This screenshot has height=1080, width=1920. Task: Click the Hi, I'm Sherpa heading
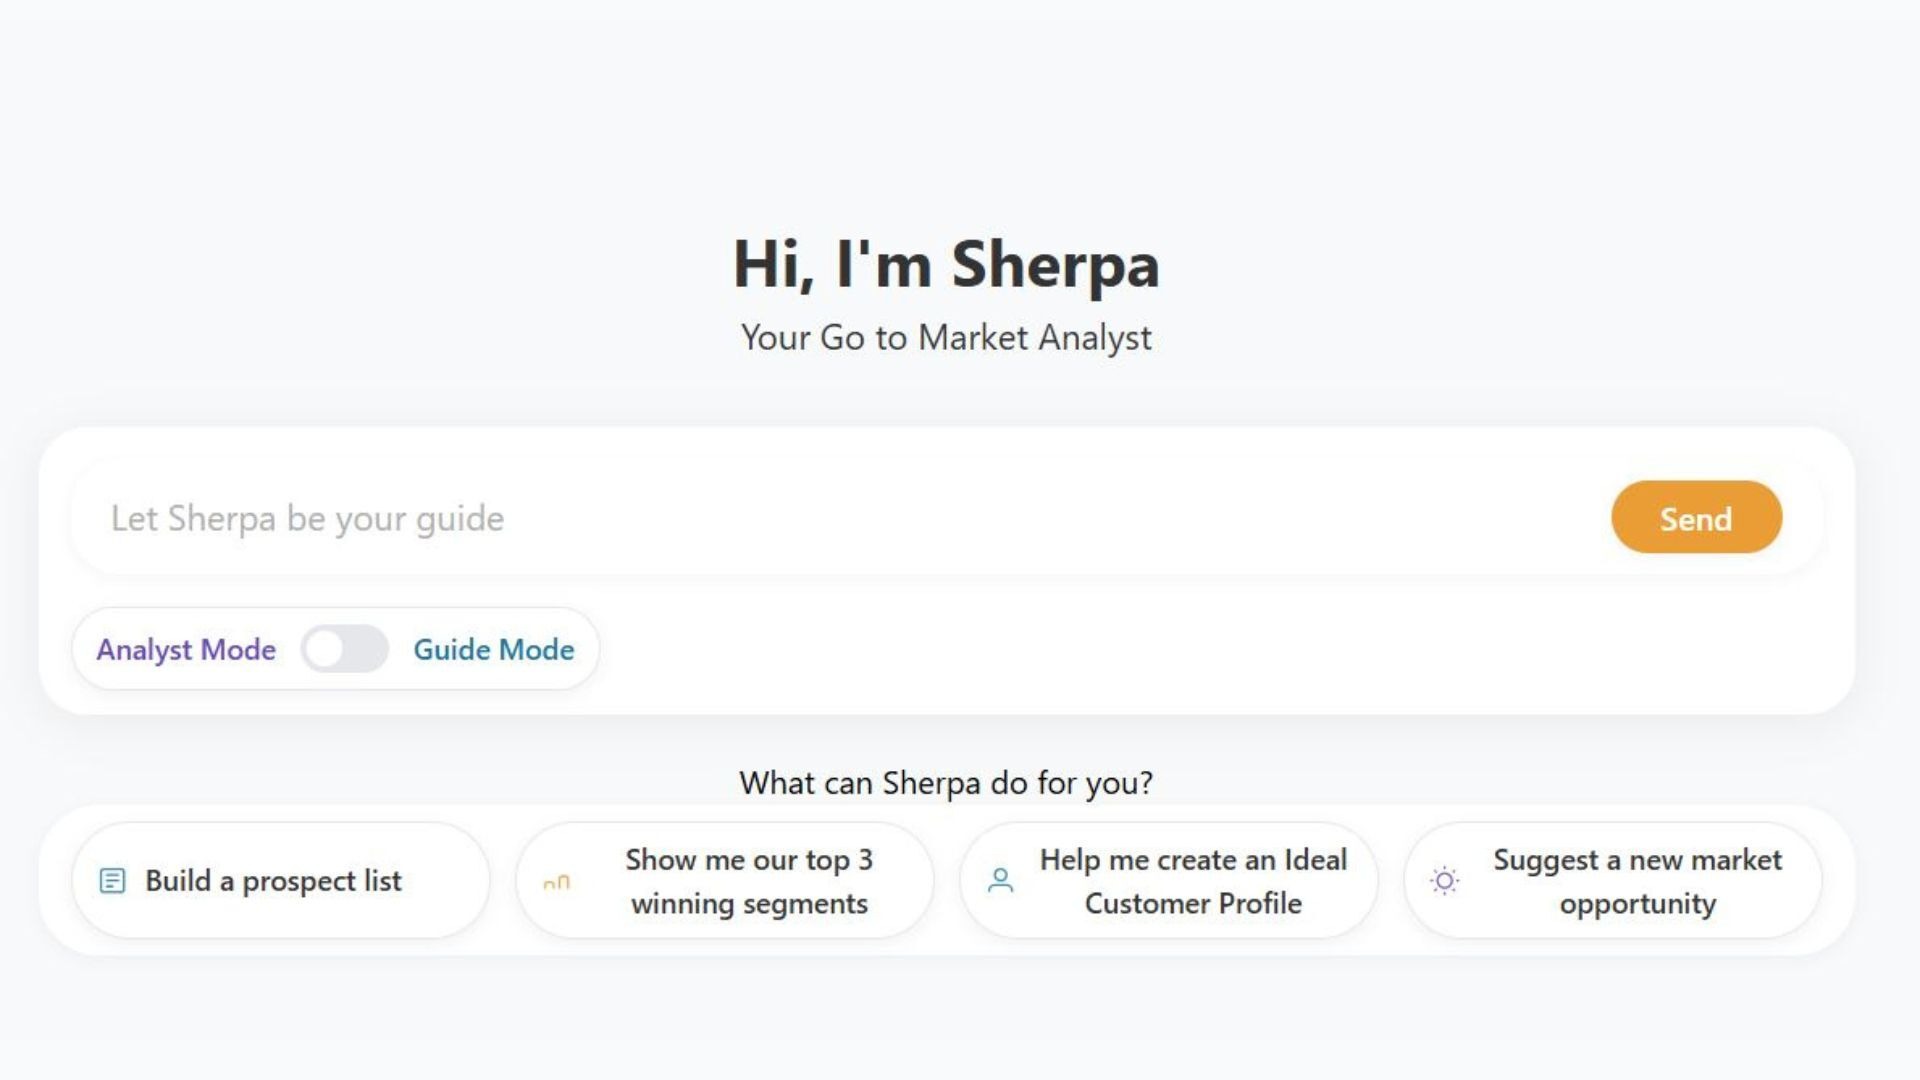(946, 264)
